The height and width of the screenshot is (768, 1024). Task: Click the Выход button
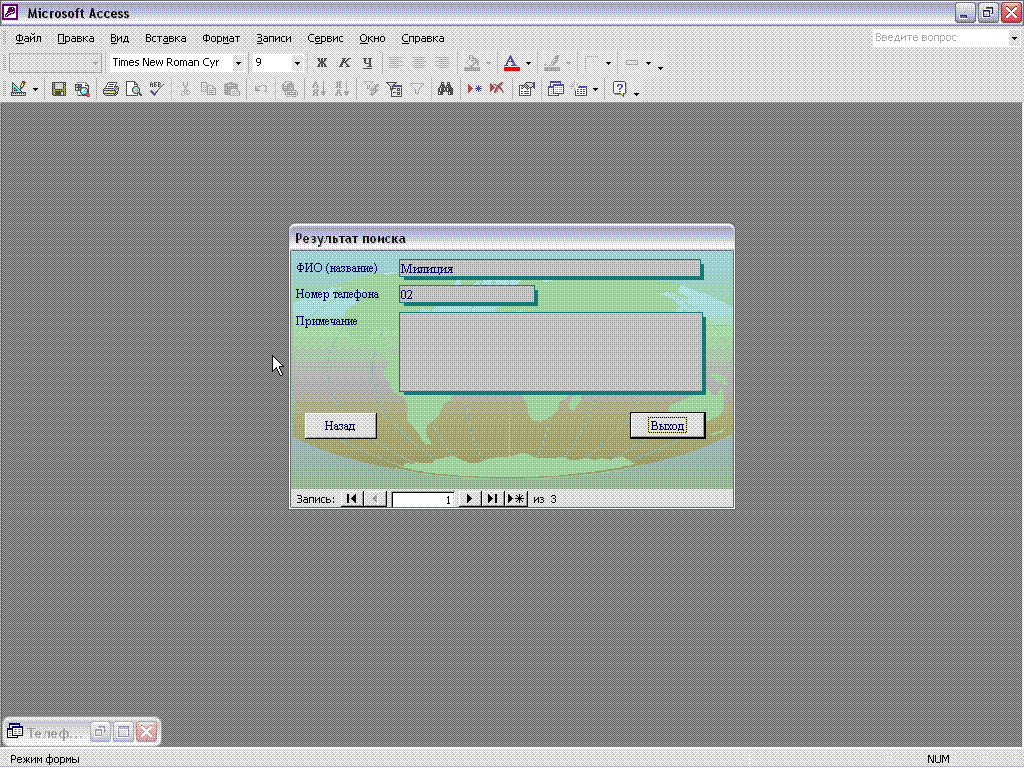[667, 426]
